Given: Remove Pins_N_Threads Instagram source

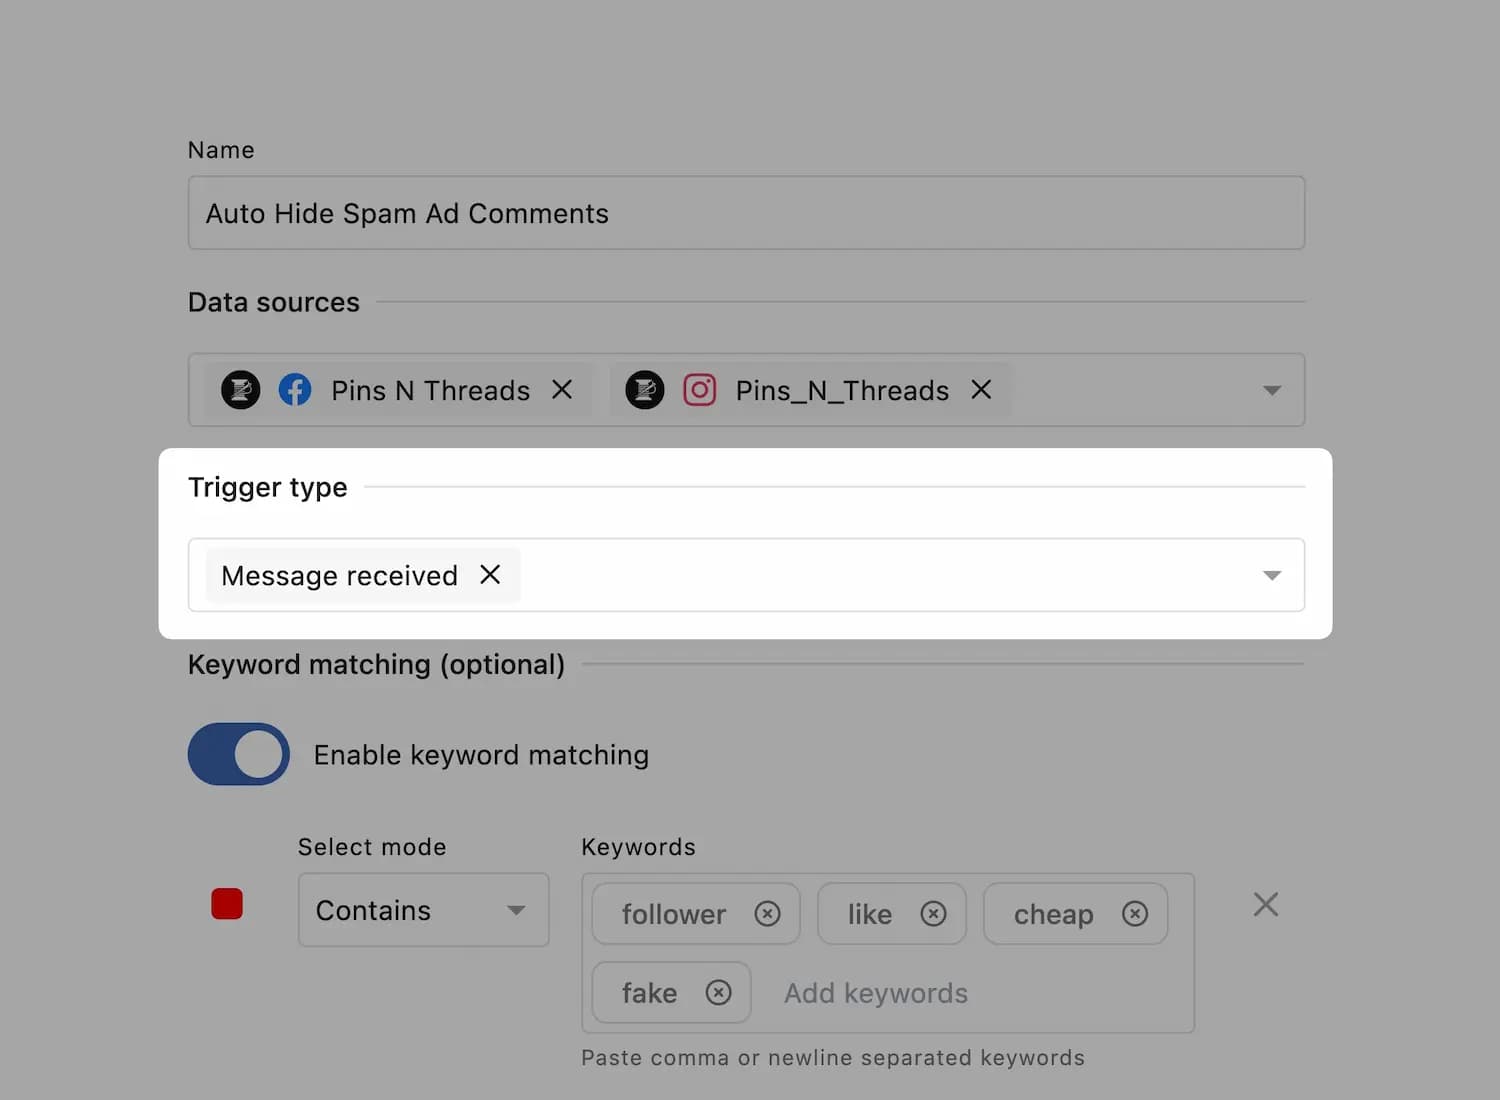Looking at the screenshot, I should coord(981,390).
